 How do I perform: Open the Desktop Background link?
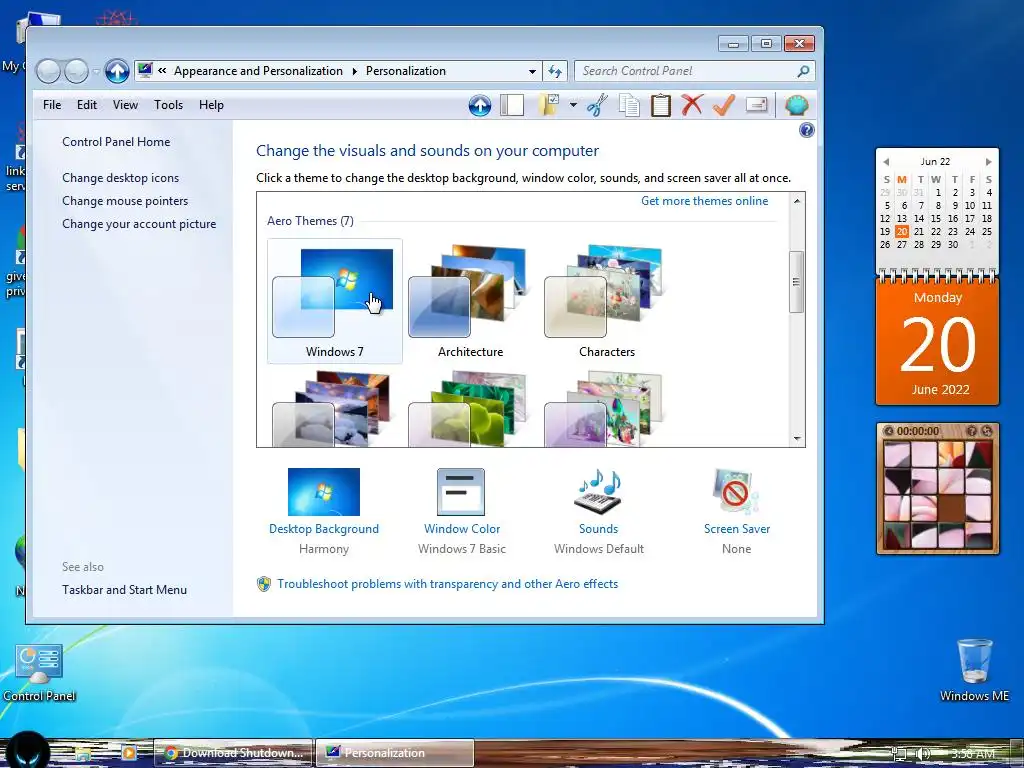tap(324, 529)
